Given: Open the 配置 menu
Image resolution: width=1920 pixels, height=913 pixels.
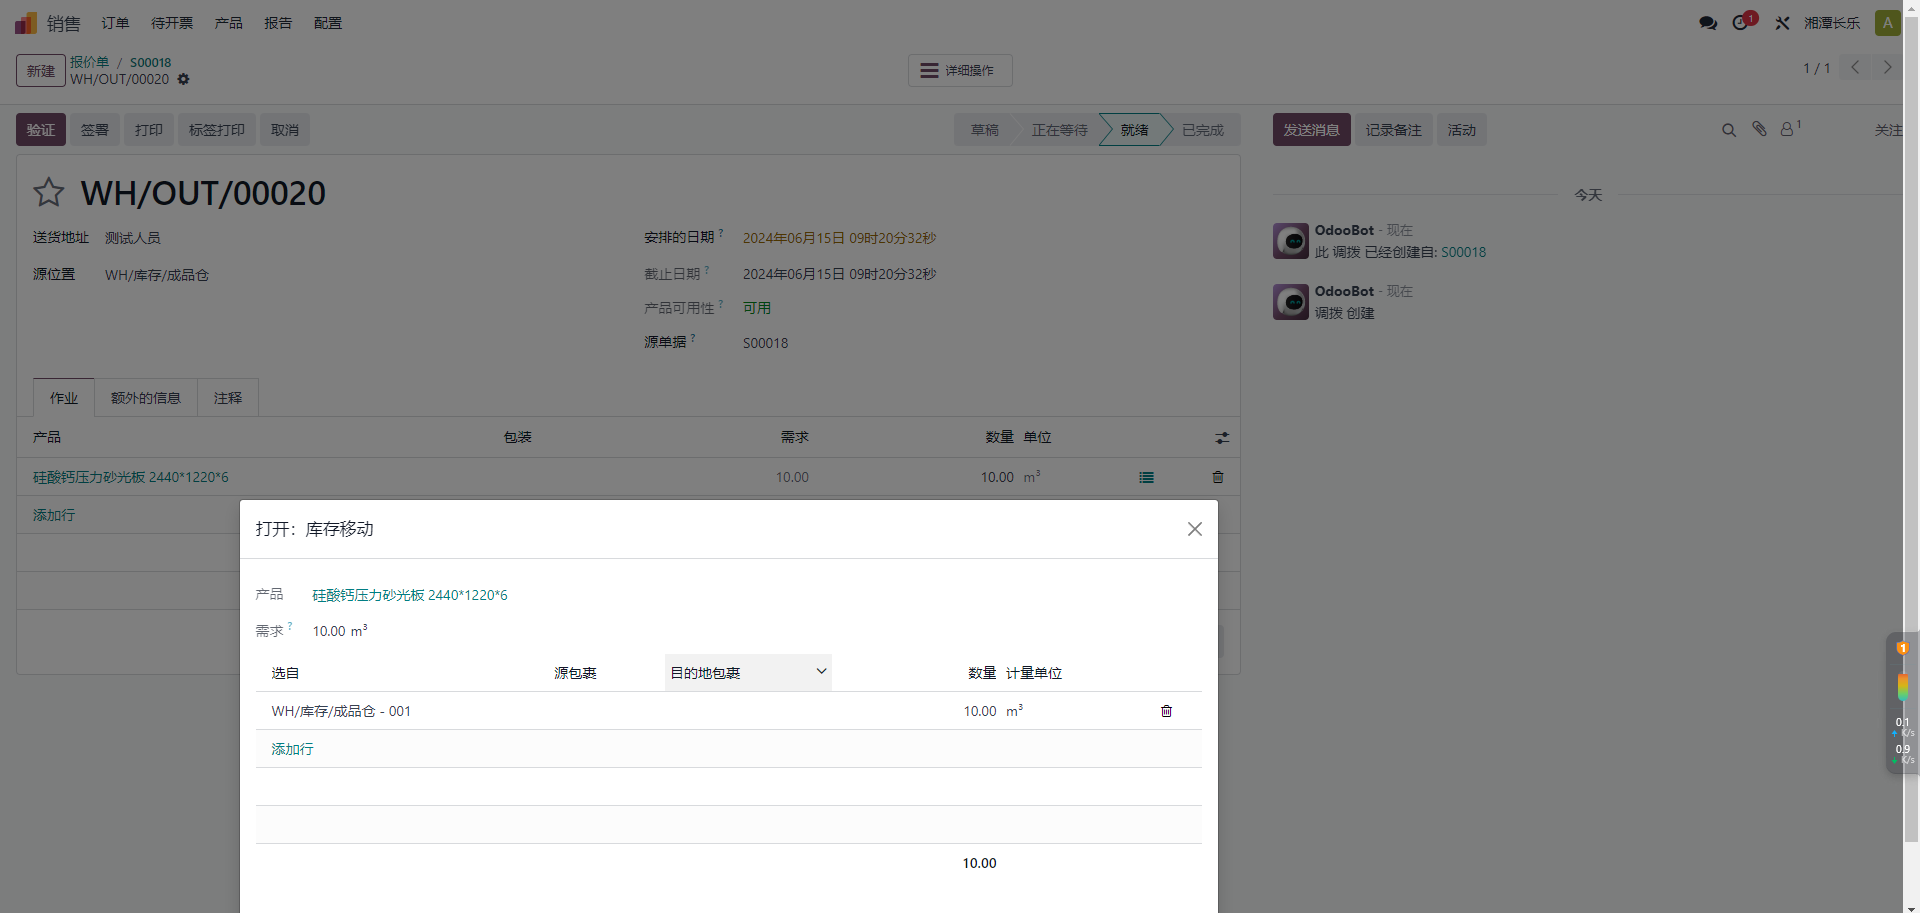Looking at the screenshot, I should [328, 23].
